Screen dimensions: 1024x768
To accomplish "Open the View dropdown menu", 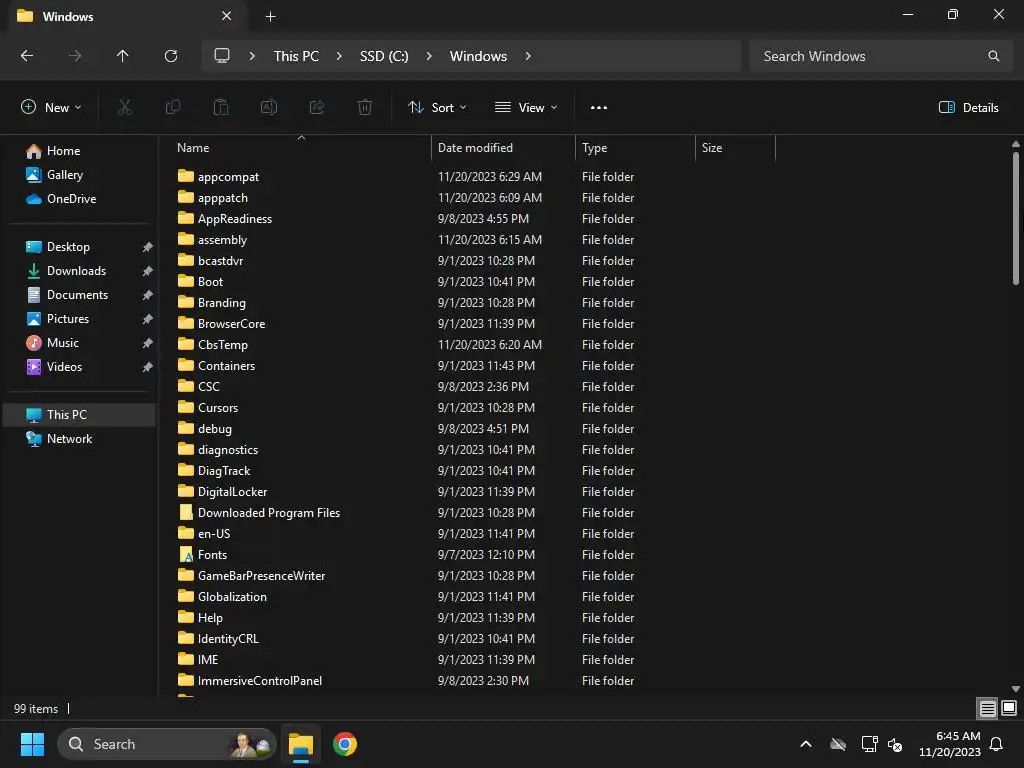I will tap(526, 108).
